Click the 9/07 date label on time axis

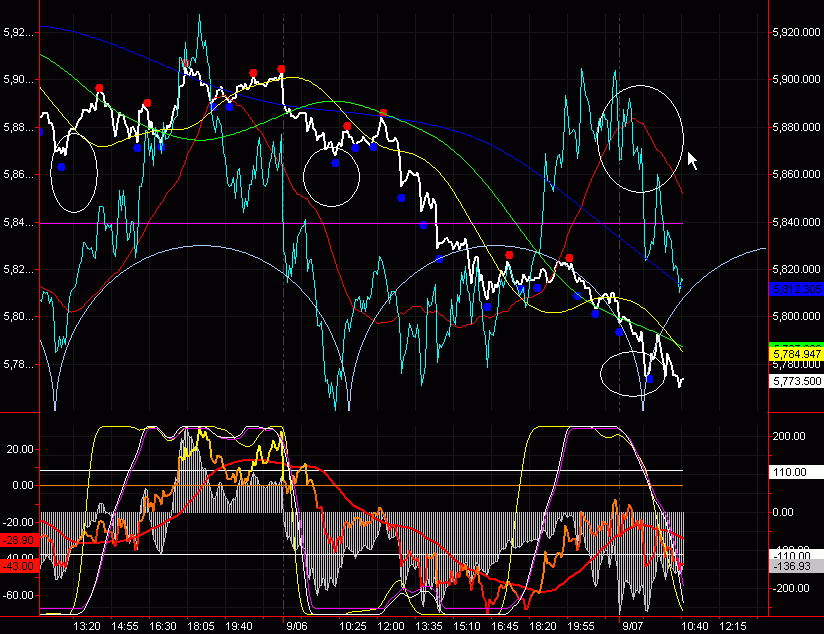point(633,626)
